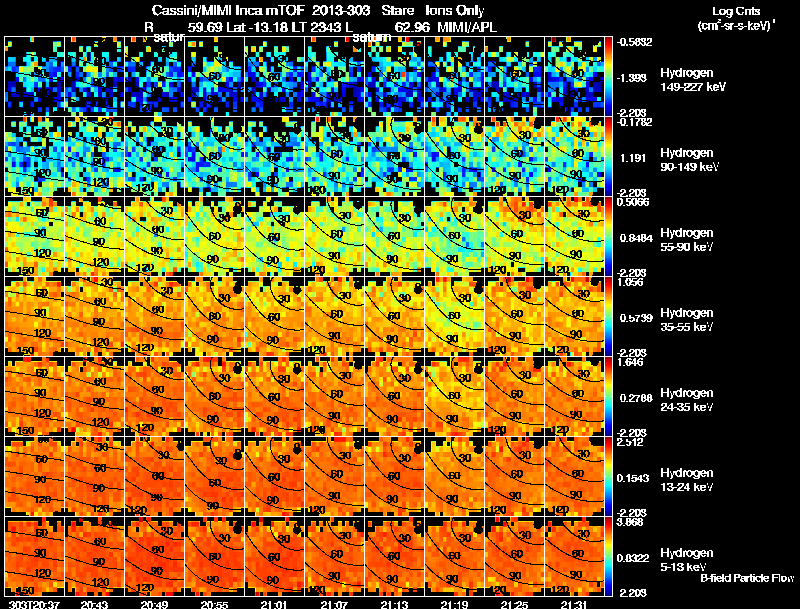This screenshot has height=609, width=800.
Task: Click the Hydrogen 55-90 keV label
Action: click(x=687, y=240)
